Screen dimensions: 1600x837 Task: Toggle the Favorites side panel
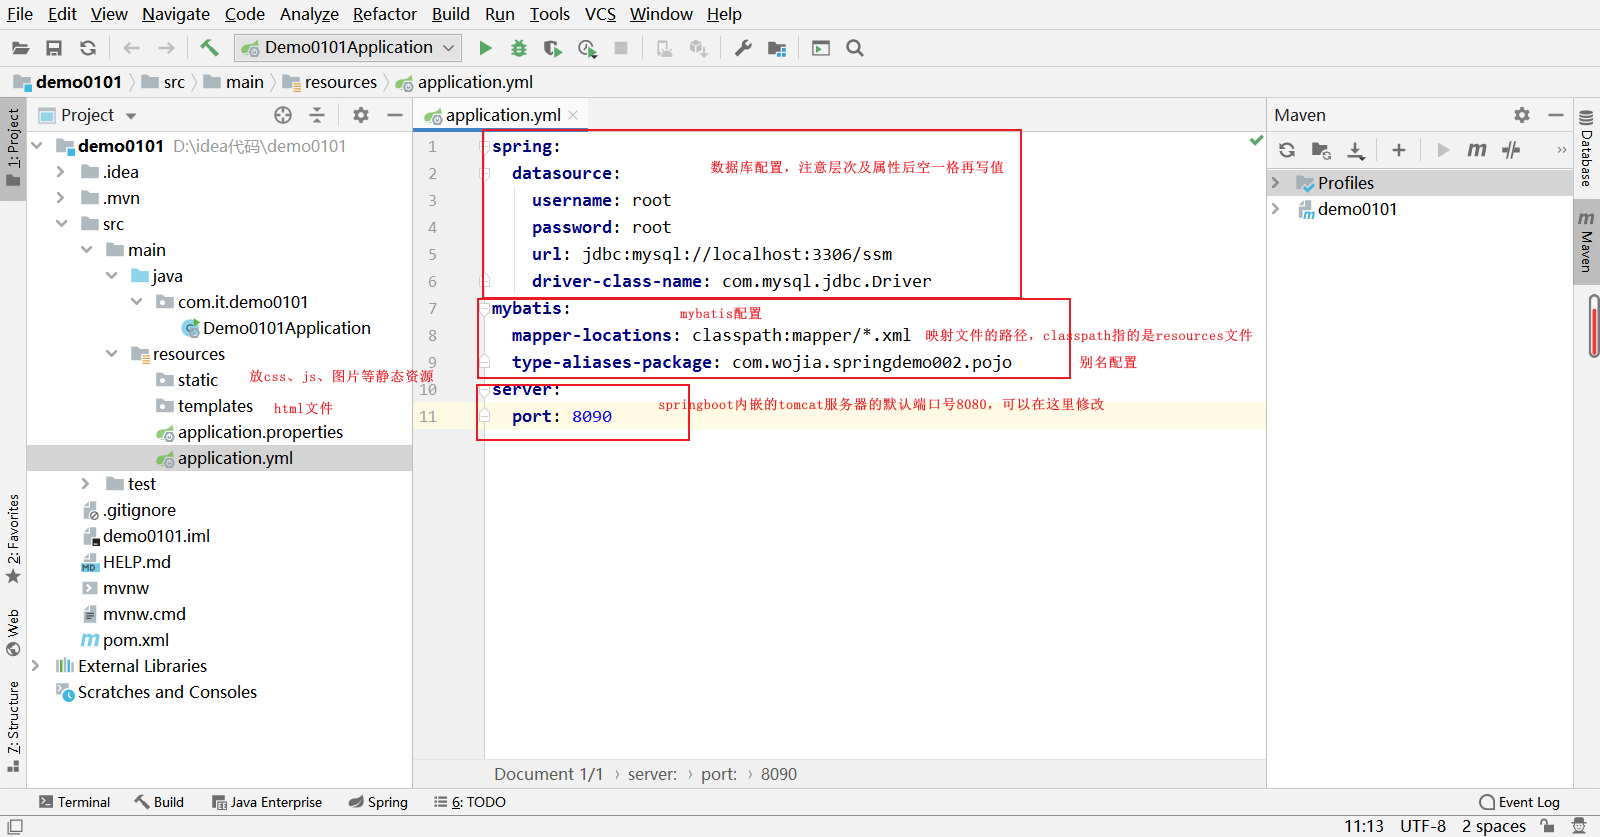point(13,540)
